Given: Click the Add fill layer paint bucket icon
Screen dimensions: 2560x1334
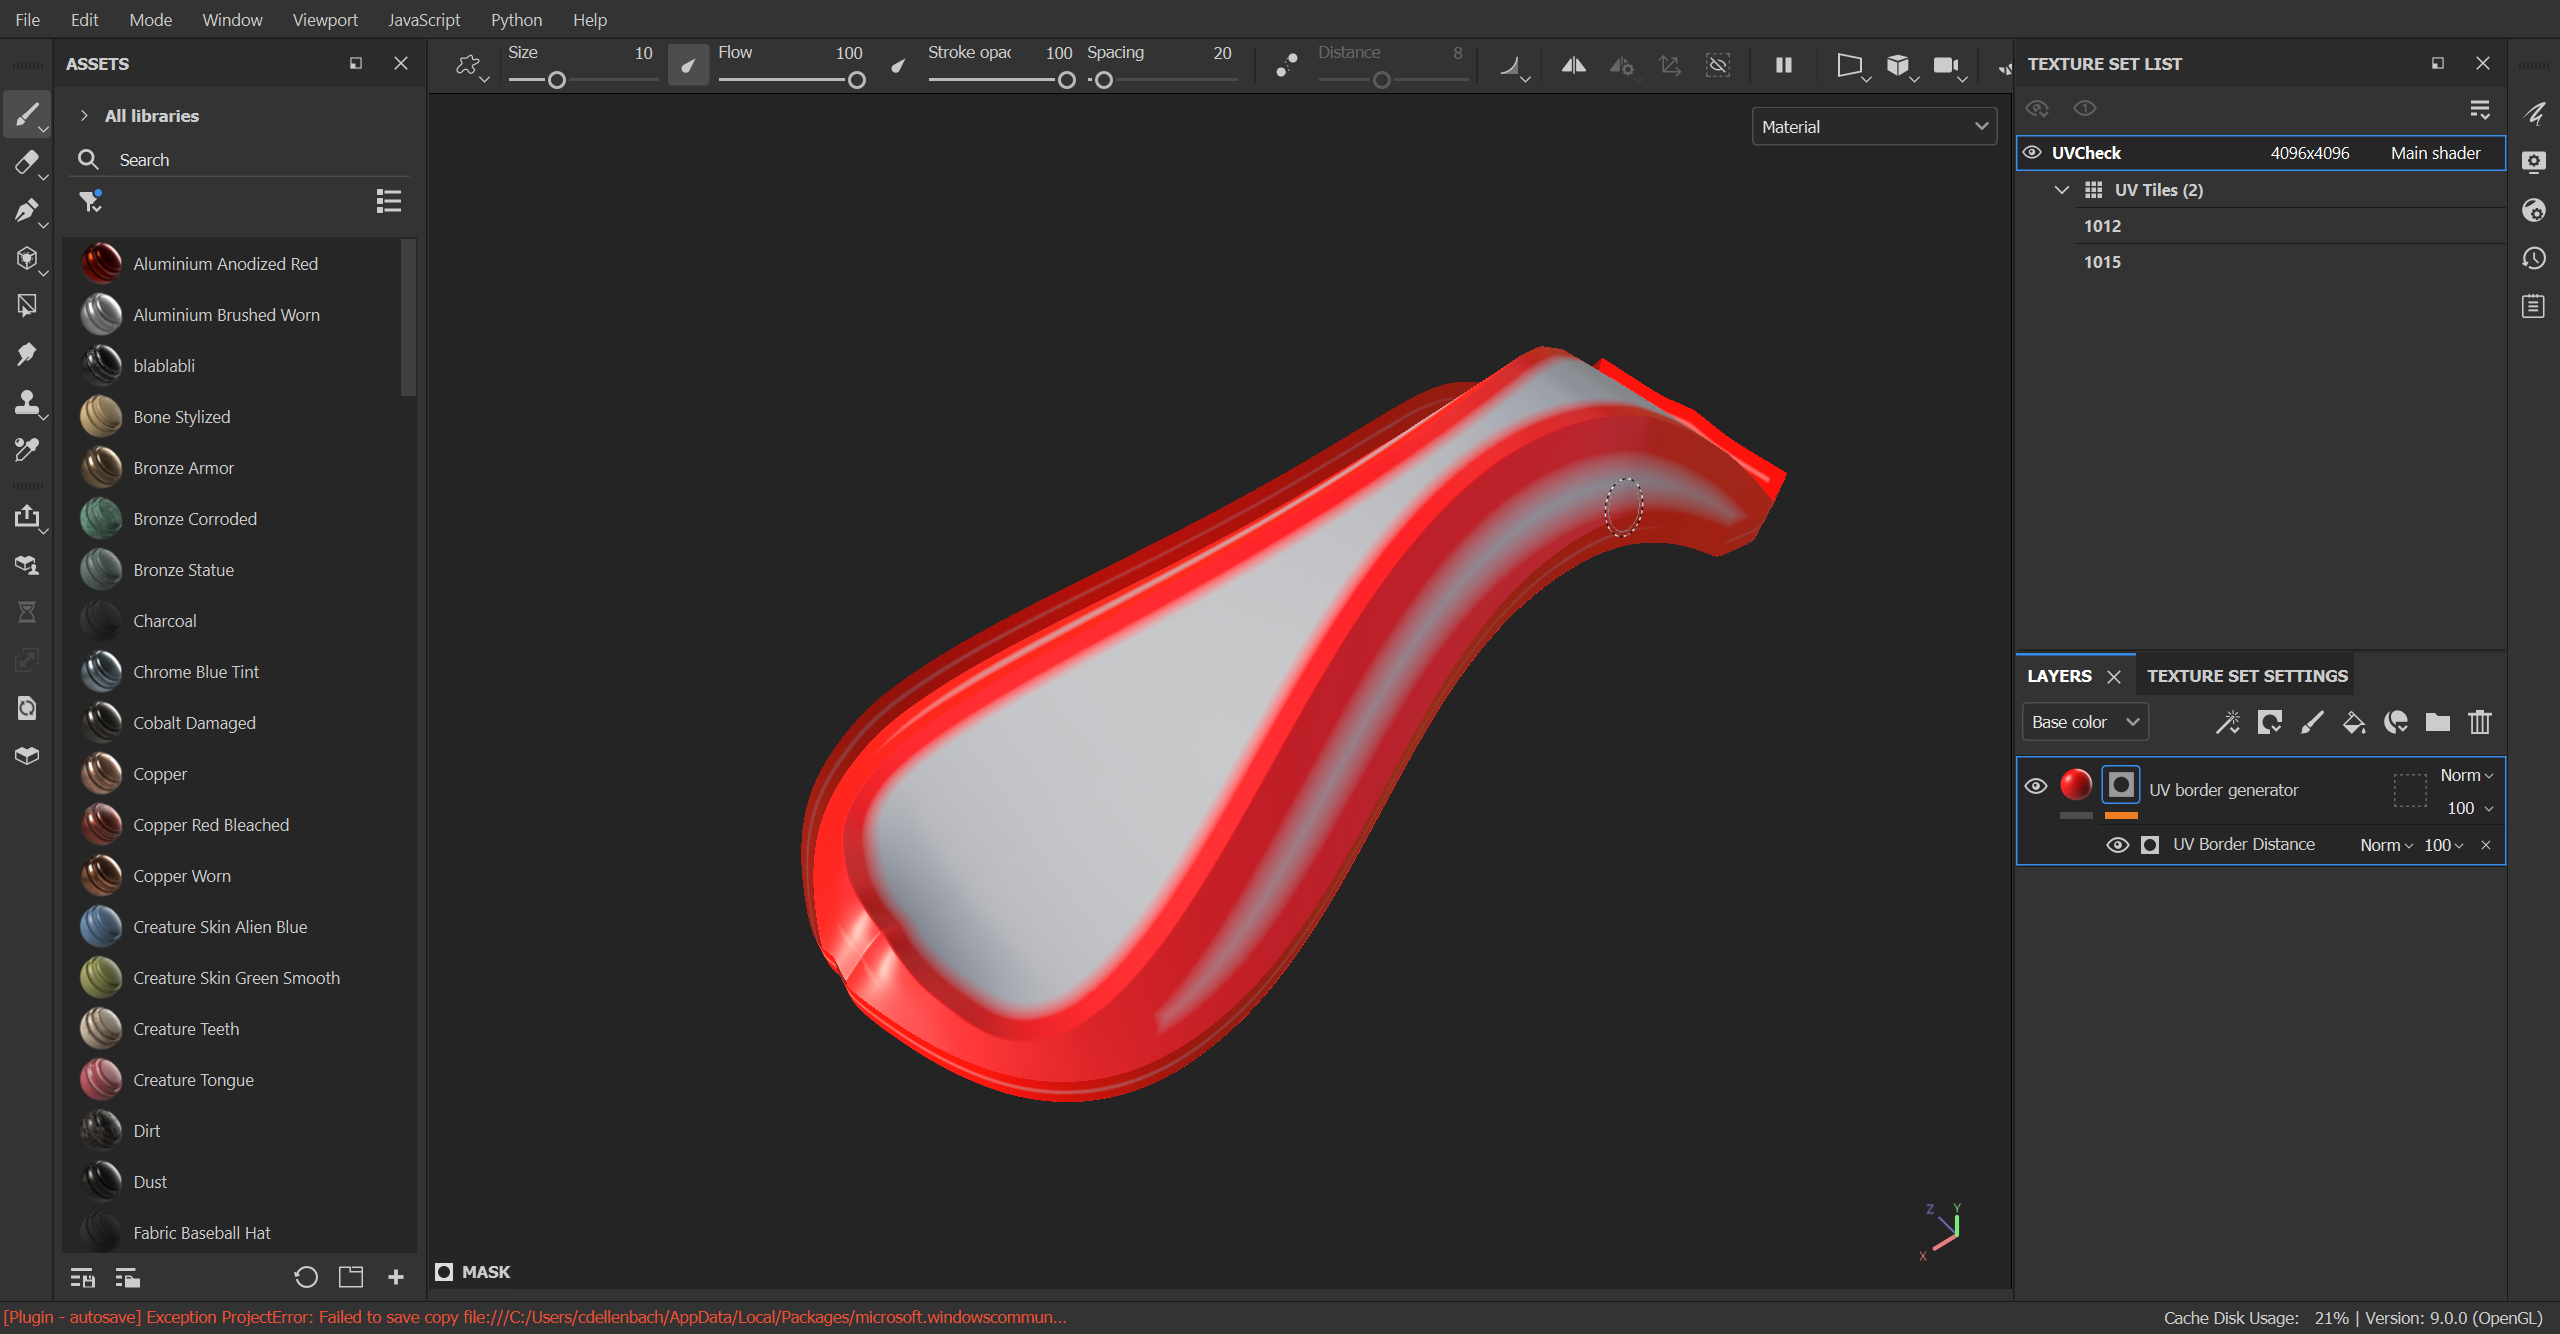Looking at the screenshot, I should [2353, 723].
